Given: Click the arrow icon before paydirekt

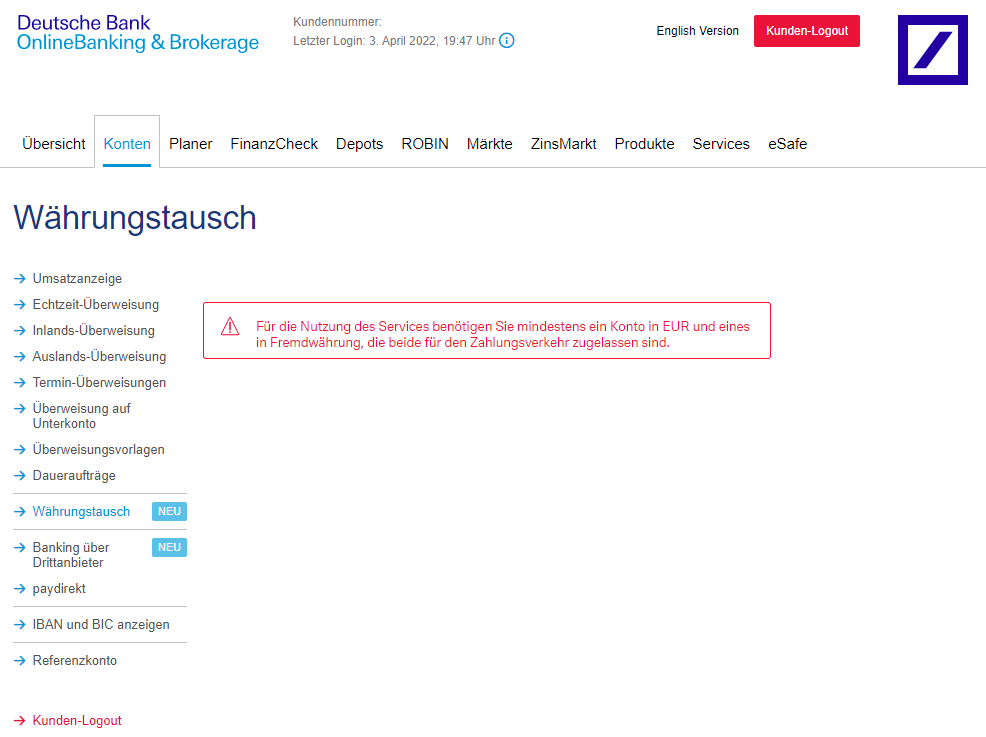Looking at the screenshot, I should (20, 589).
